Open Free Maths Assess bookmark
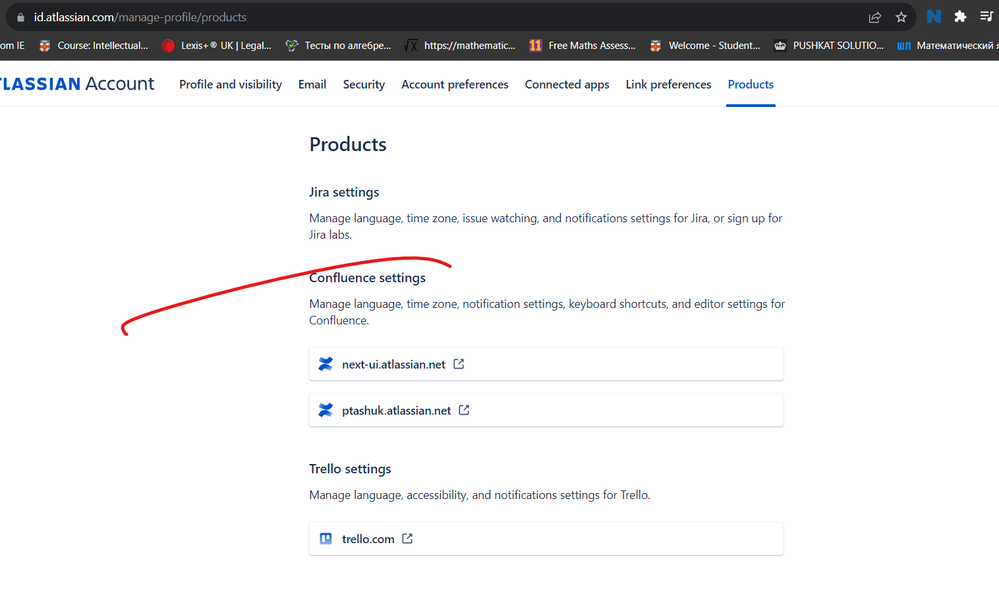This screenshot has height=600, width=999. point(582,45)
